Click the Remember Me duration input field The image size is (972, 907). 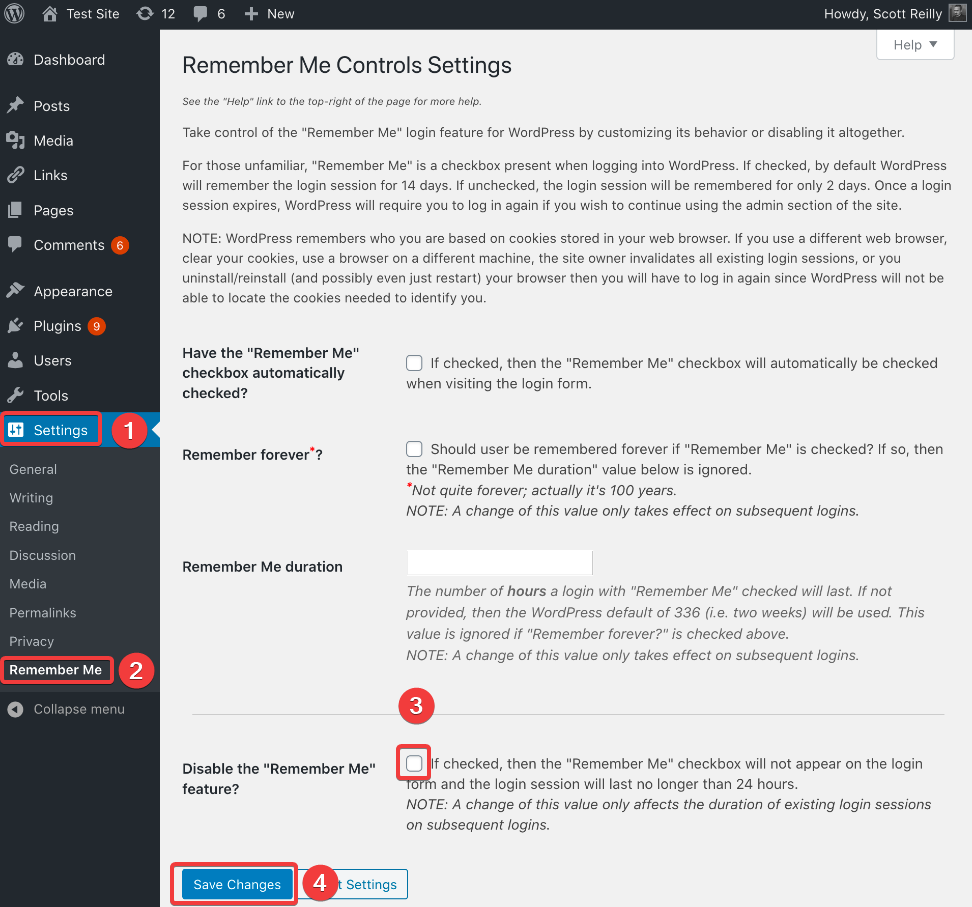(499, 562)
